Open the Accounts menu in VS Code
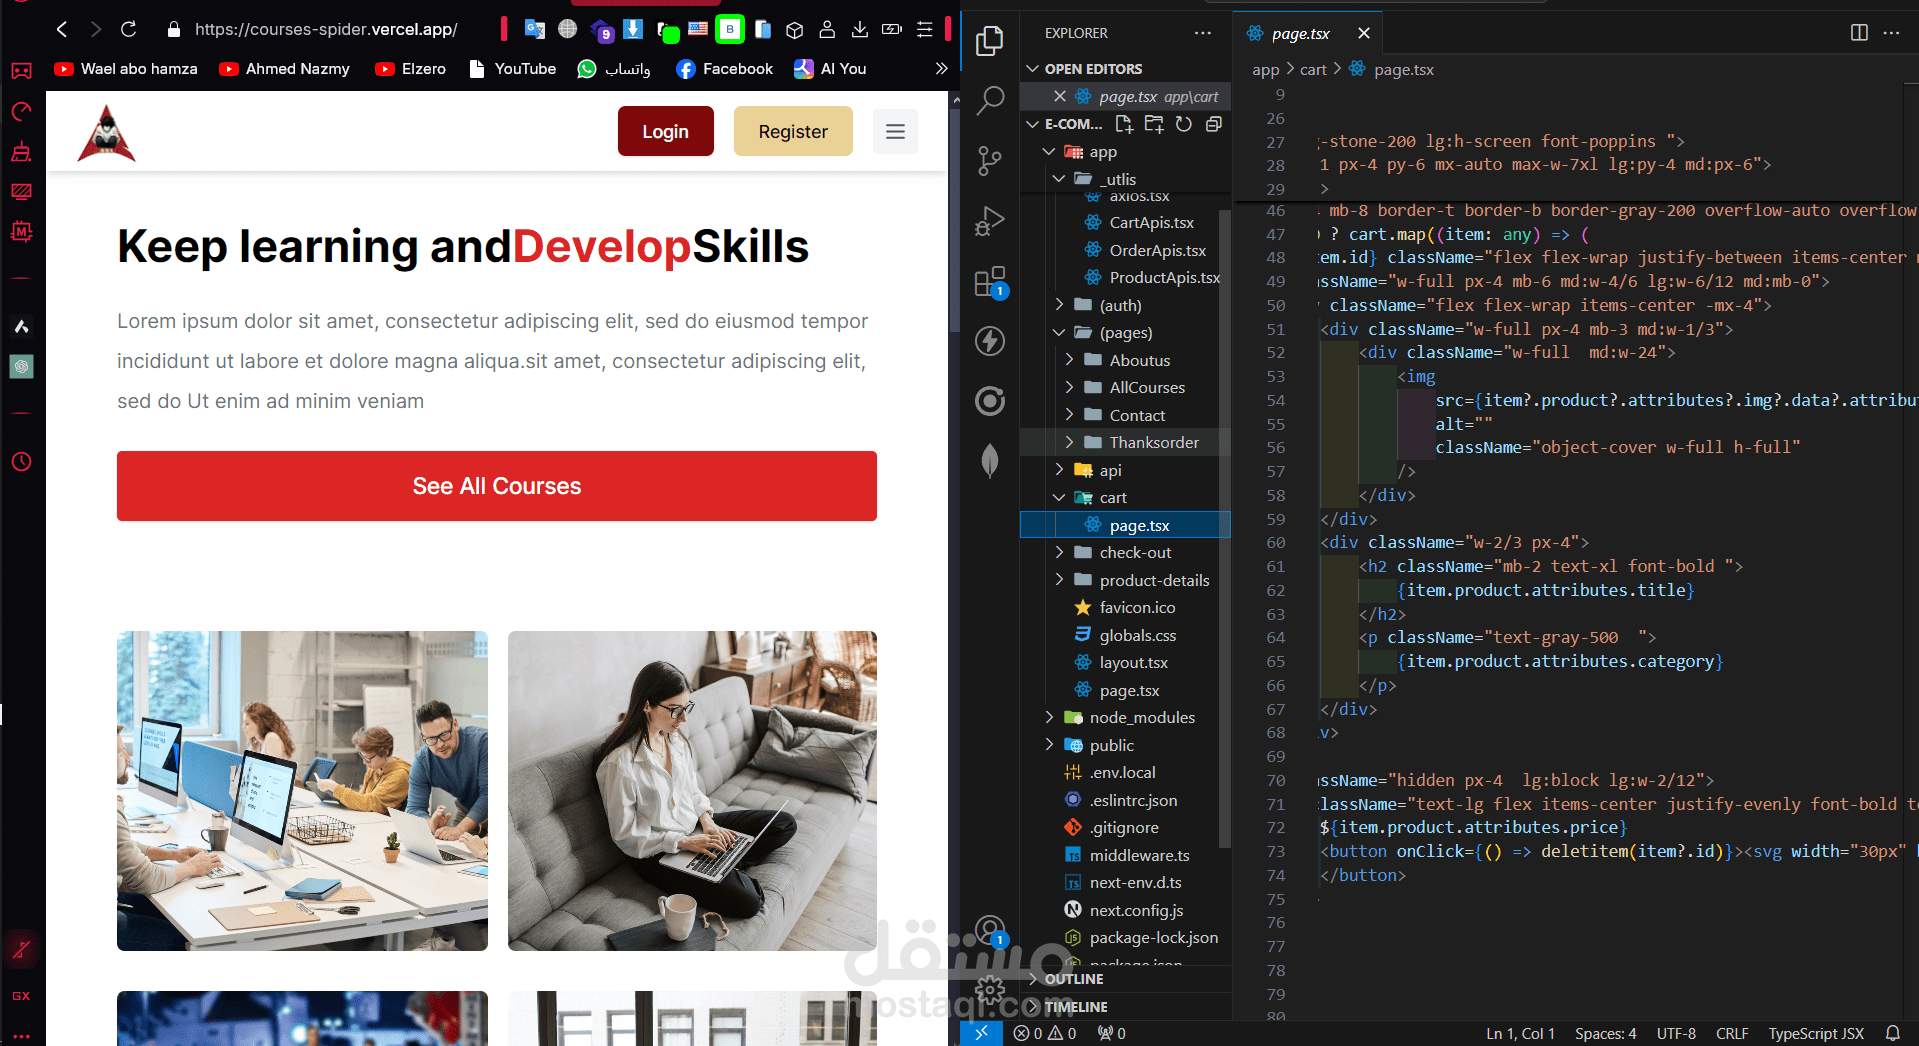The width and height of the screenshot is (1919, 1046). (x=990, y=931)
